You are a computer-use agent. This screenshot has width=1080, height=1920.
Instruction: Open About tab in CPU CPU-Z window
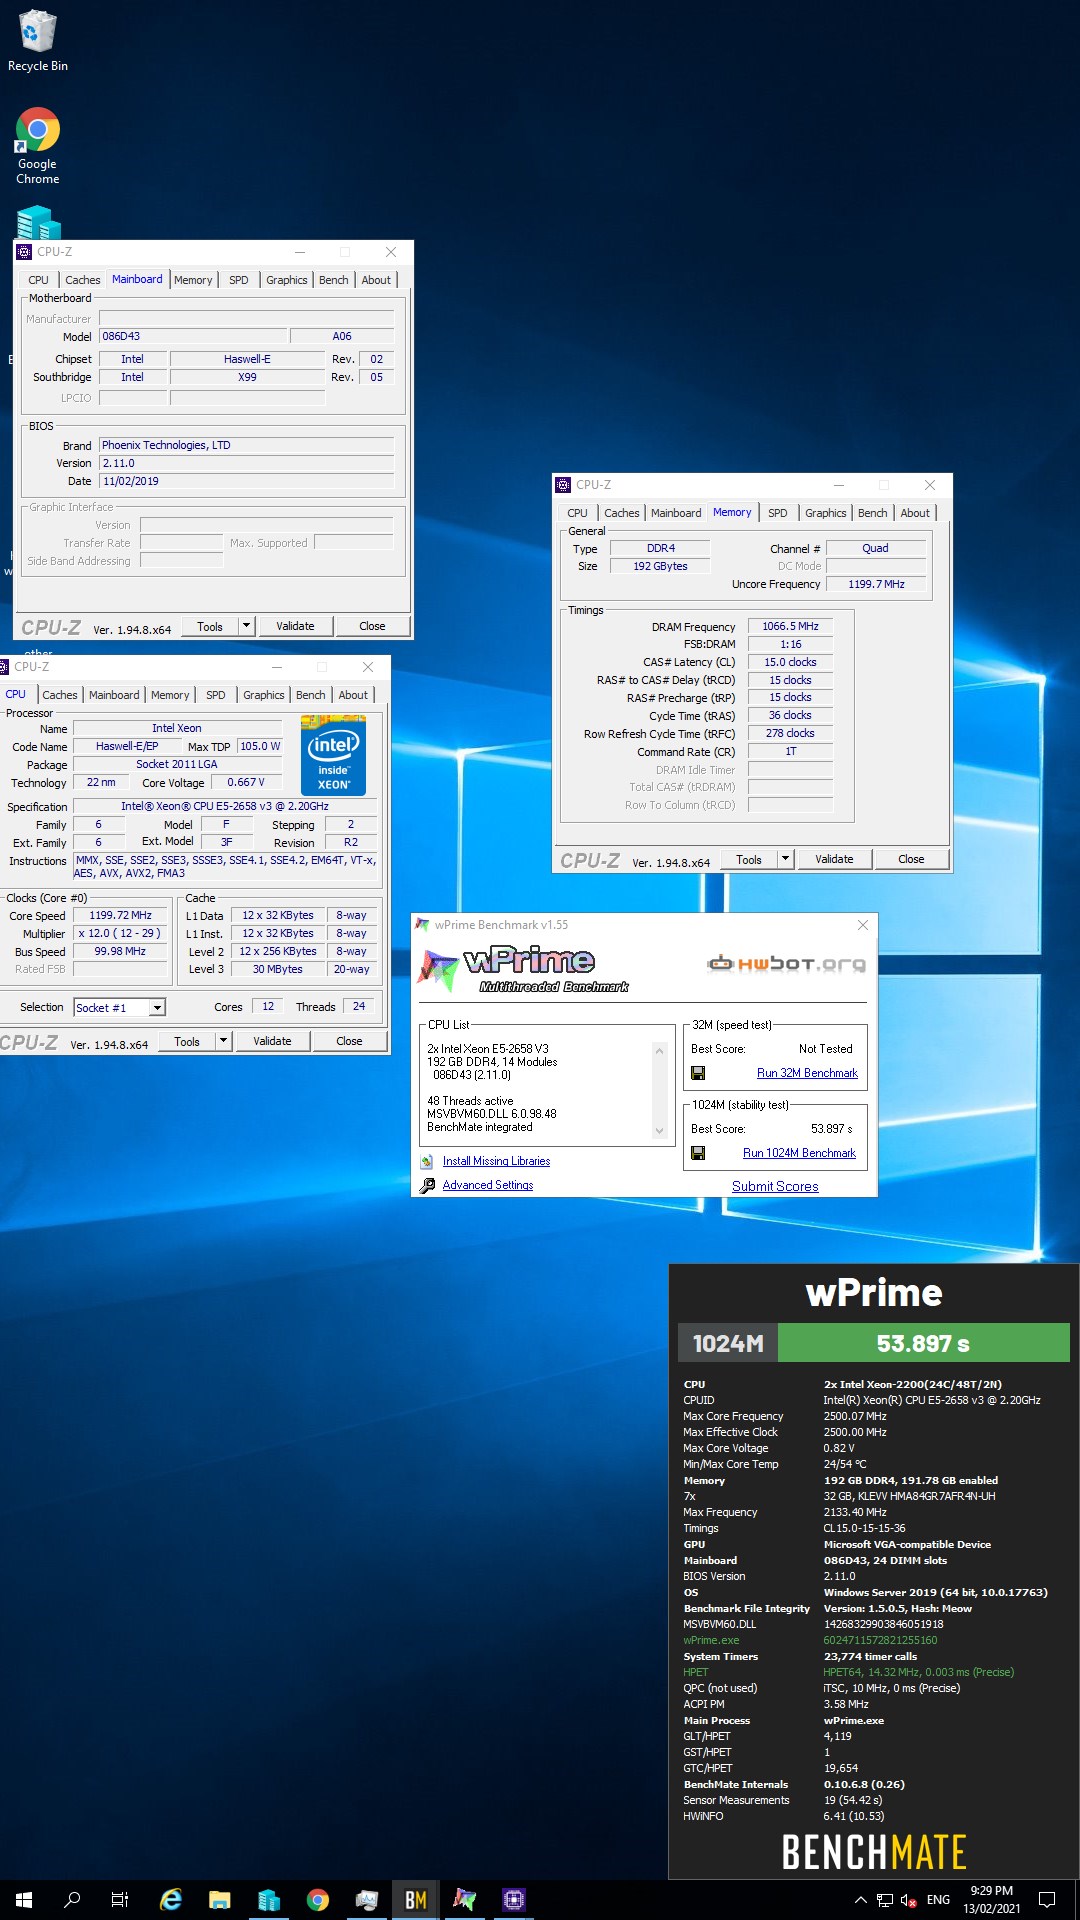point(353,695)
